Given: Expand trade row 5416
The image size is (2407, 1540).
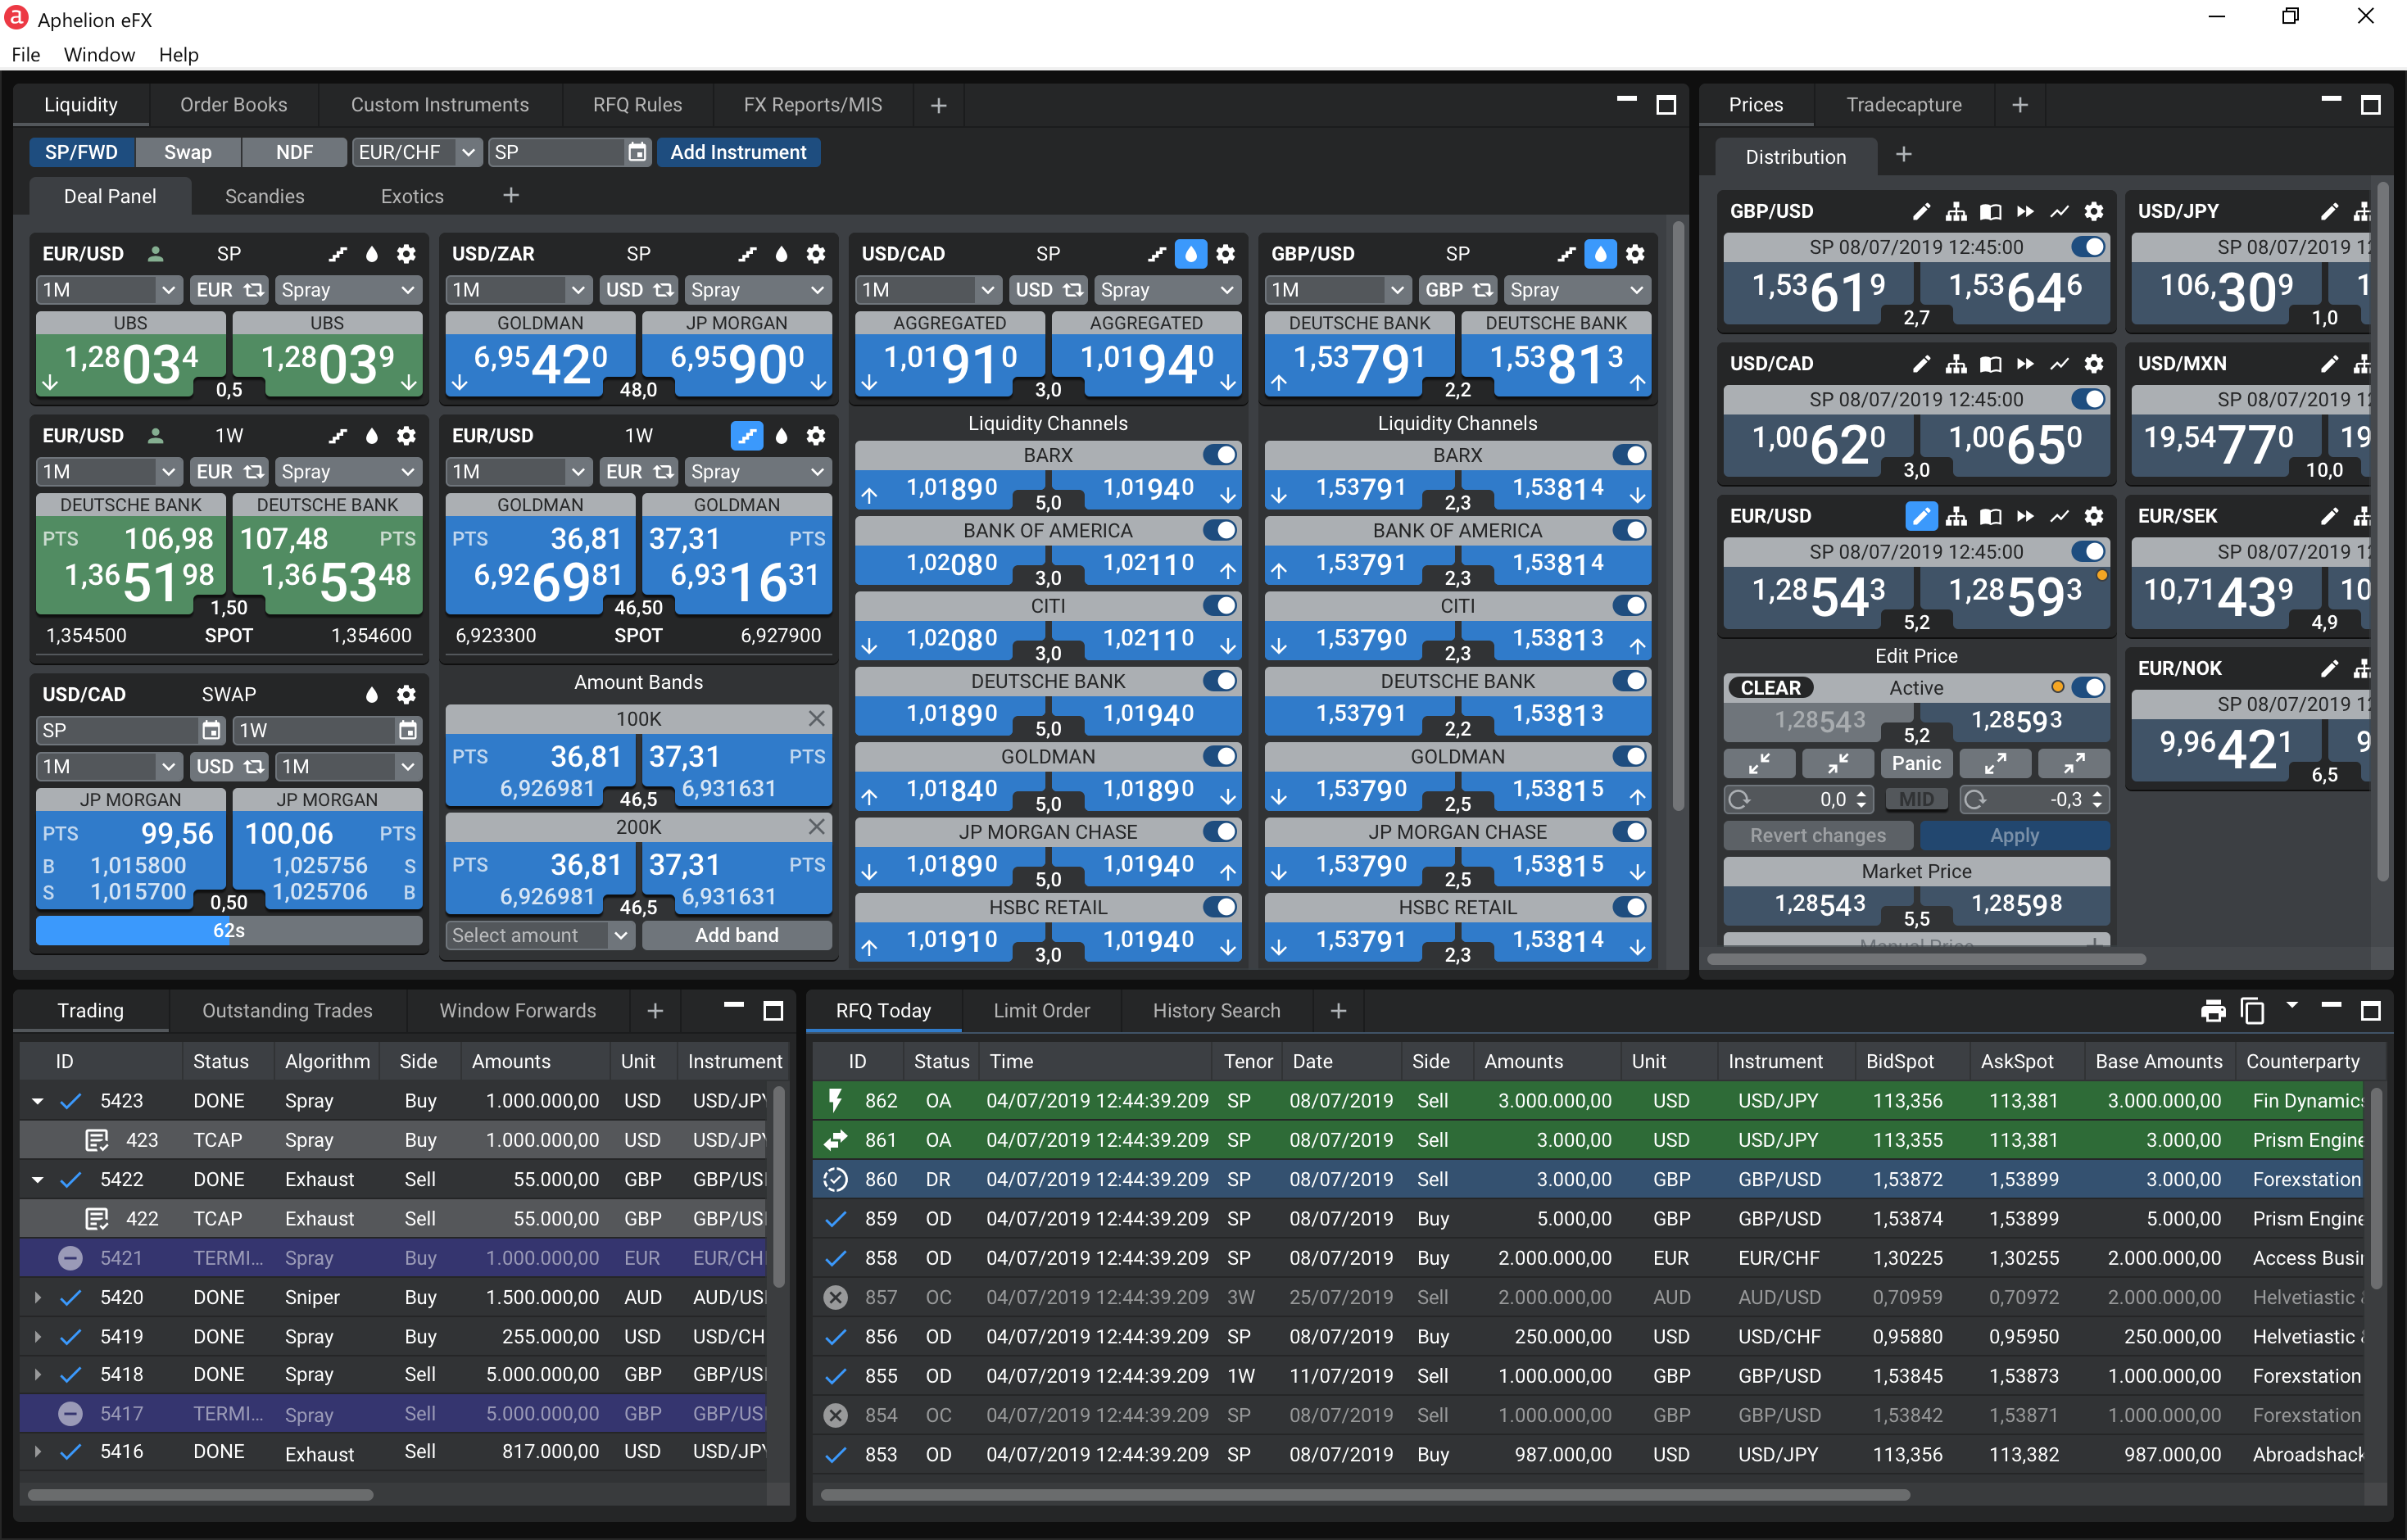Looking at the screenshot, I should click(38, 1452).
